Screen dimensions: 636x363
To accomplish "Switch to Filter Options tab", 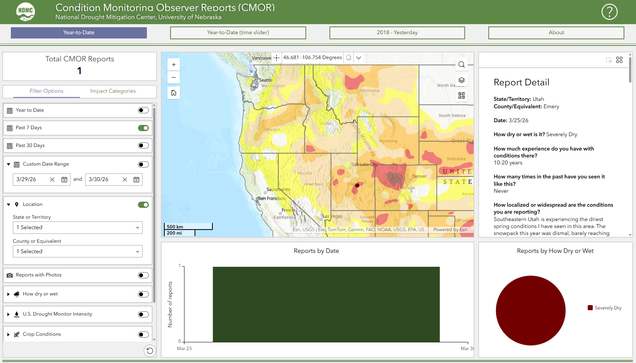I will [46, 91].
